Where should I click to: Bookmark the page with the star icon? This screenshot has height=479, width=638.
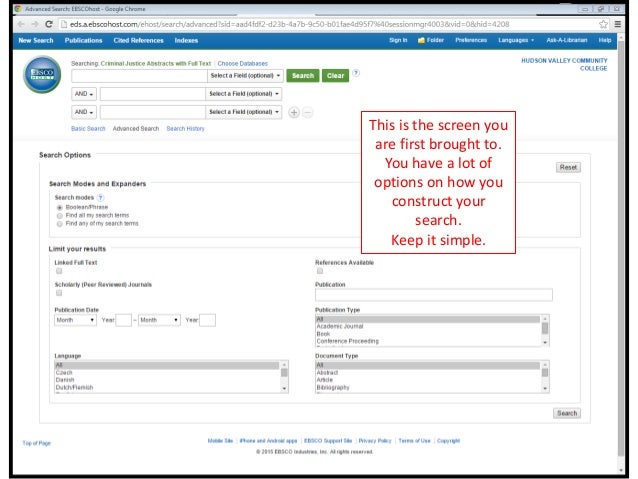pyautogui.click(x=603, y=24)
